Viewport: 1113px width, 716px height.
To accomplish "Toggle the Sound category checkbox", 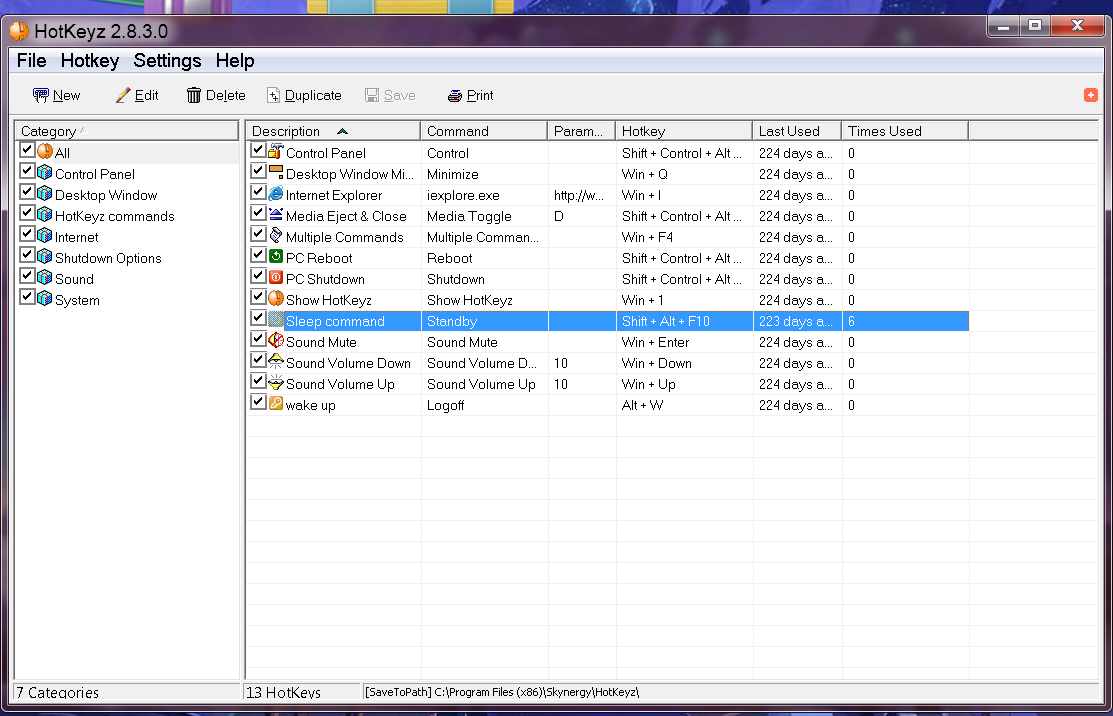I will (x=27, y=278).
